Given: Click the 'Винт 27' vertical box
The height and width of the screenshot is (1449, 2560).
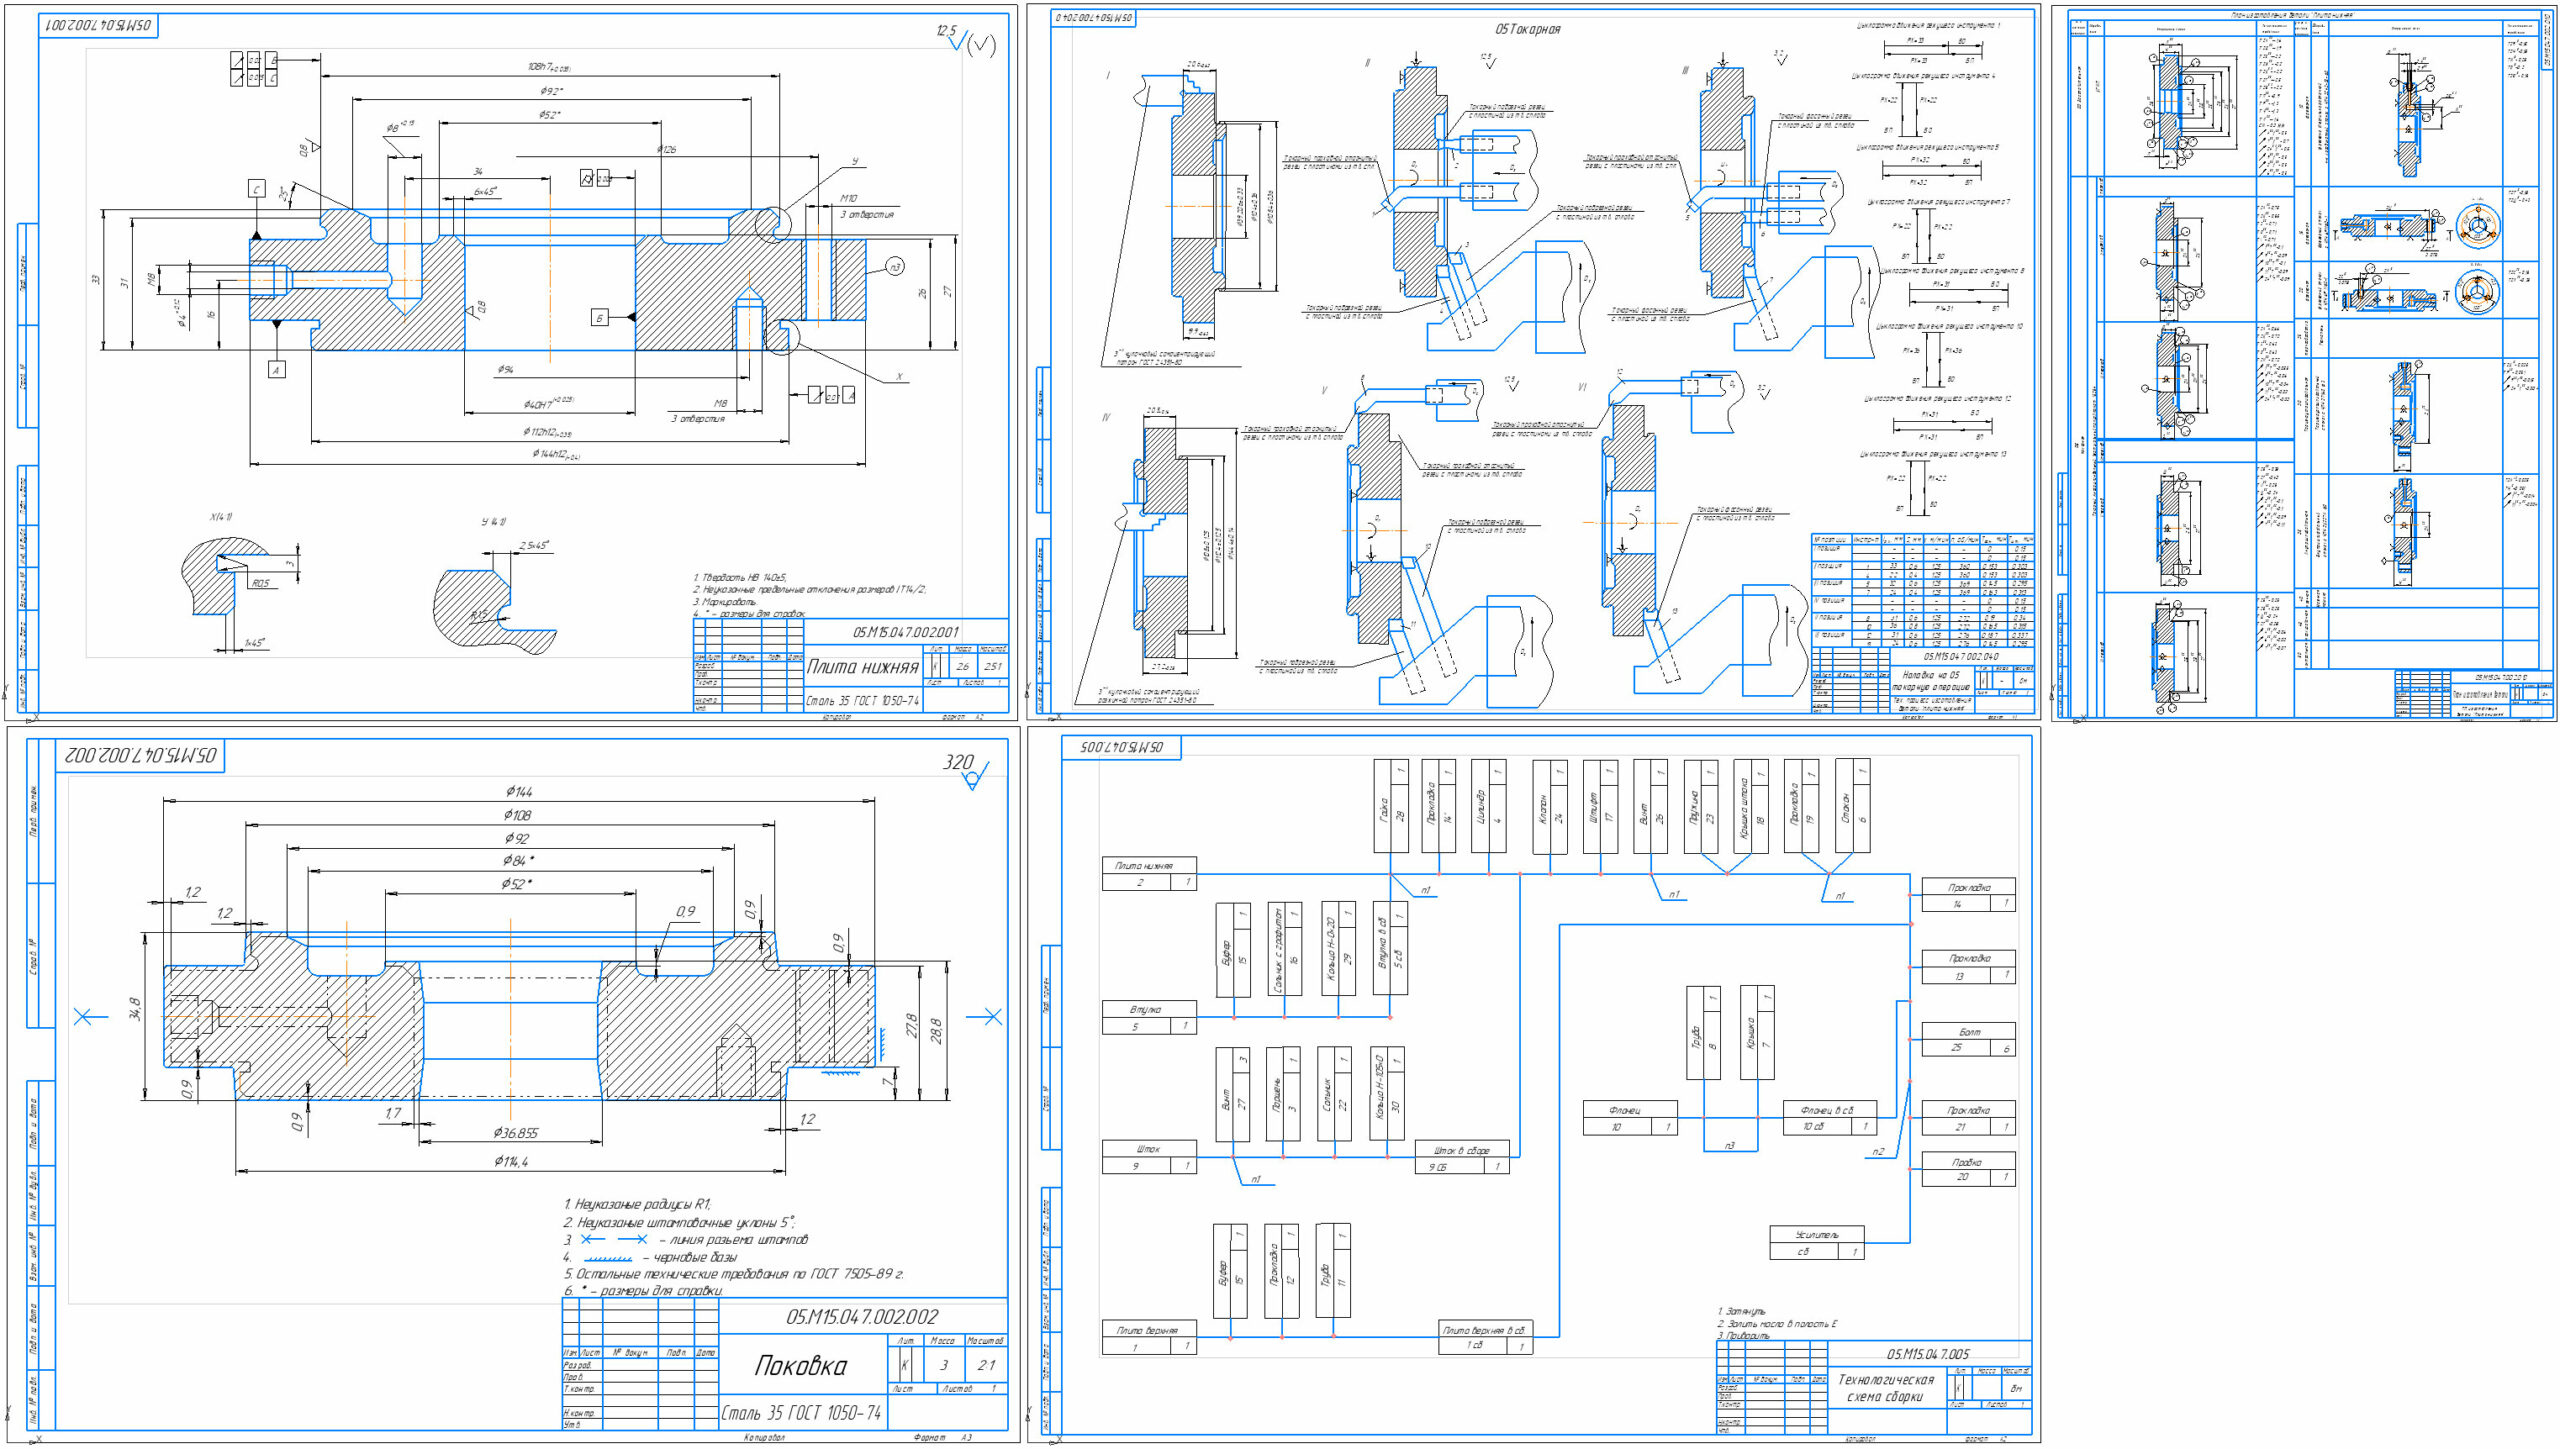Looking at the screenshot, I should [x=1233, y=1094].
